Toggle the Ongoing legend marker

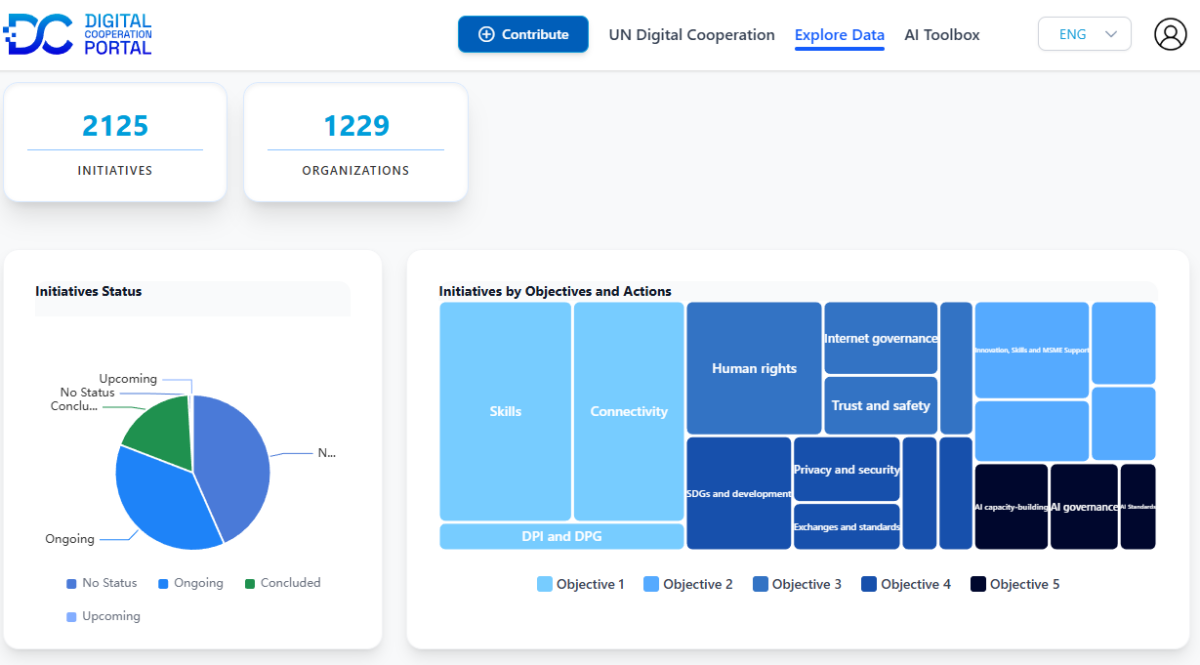(163, 583)
